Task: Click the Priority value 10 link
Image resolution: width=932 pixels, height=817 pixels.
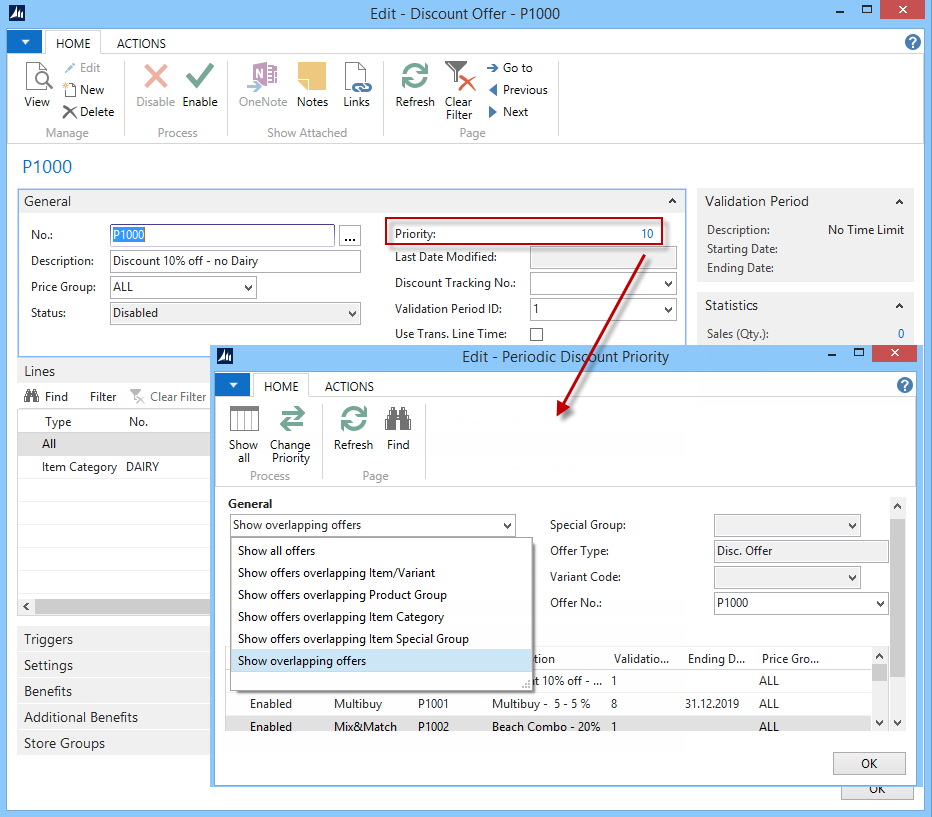Action: (x=647, y=234)
